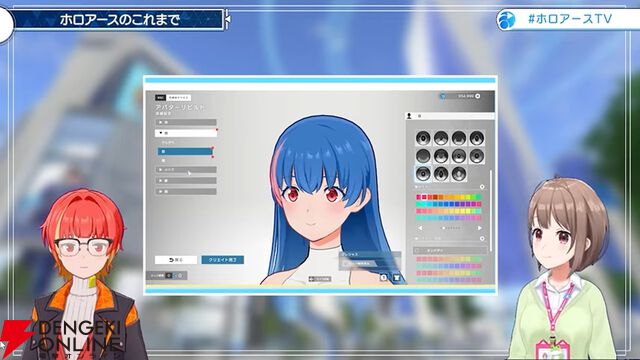Open the third collapsed category row
The height and width of the screenshot is (360, 640).
tap(186, 180)
